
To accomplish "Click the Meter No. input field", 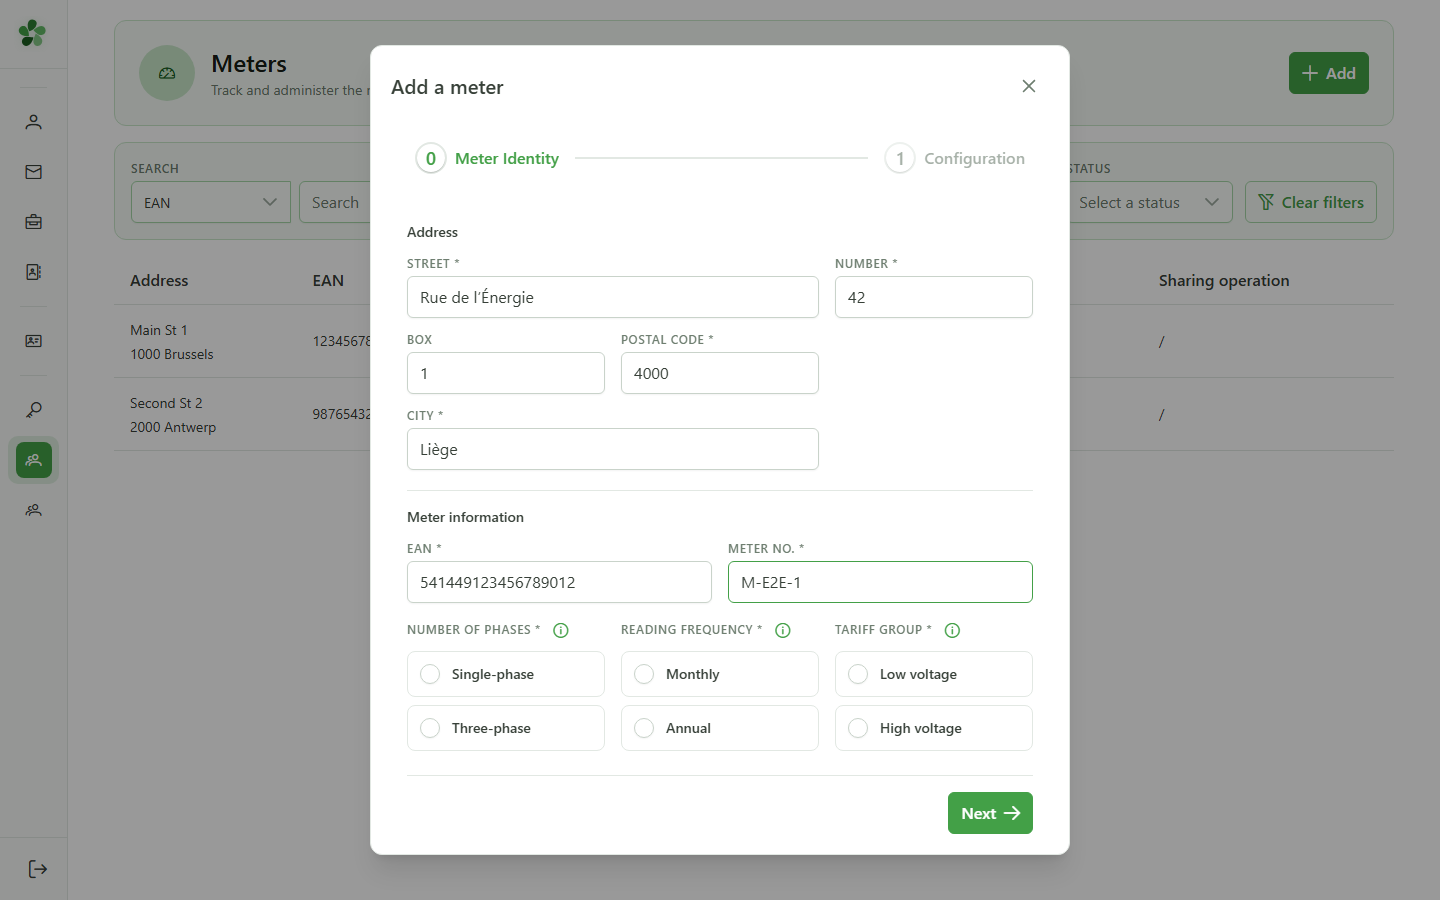I will pyautogui.click(x=880, y=582).
